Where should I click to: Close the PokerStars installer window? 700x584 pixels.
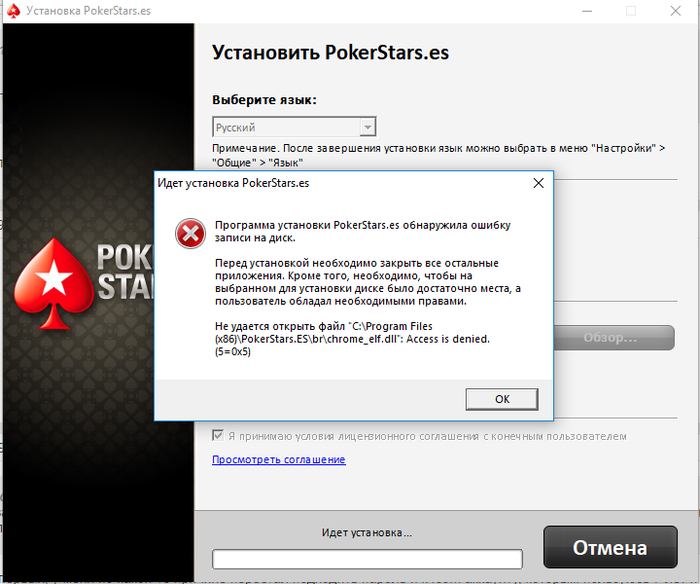(x=675, y=11)
